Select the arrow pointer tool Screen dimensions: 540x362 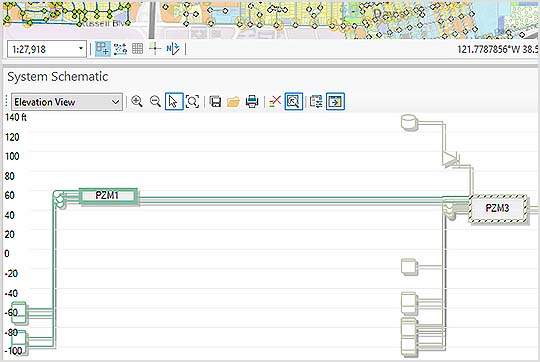coord(174,102)
